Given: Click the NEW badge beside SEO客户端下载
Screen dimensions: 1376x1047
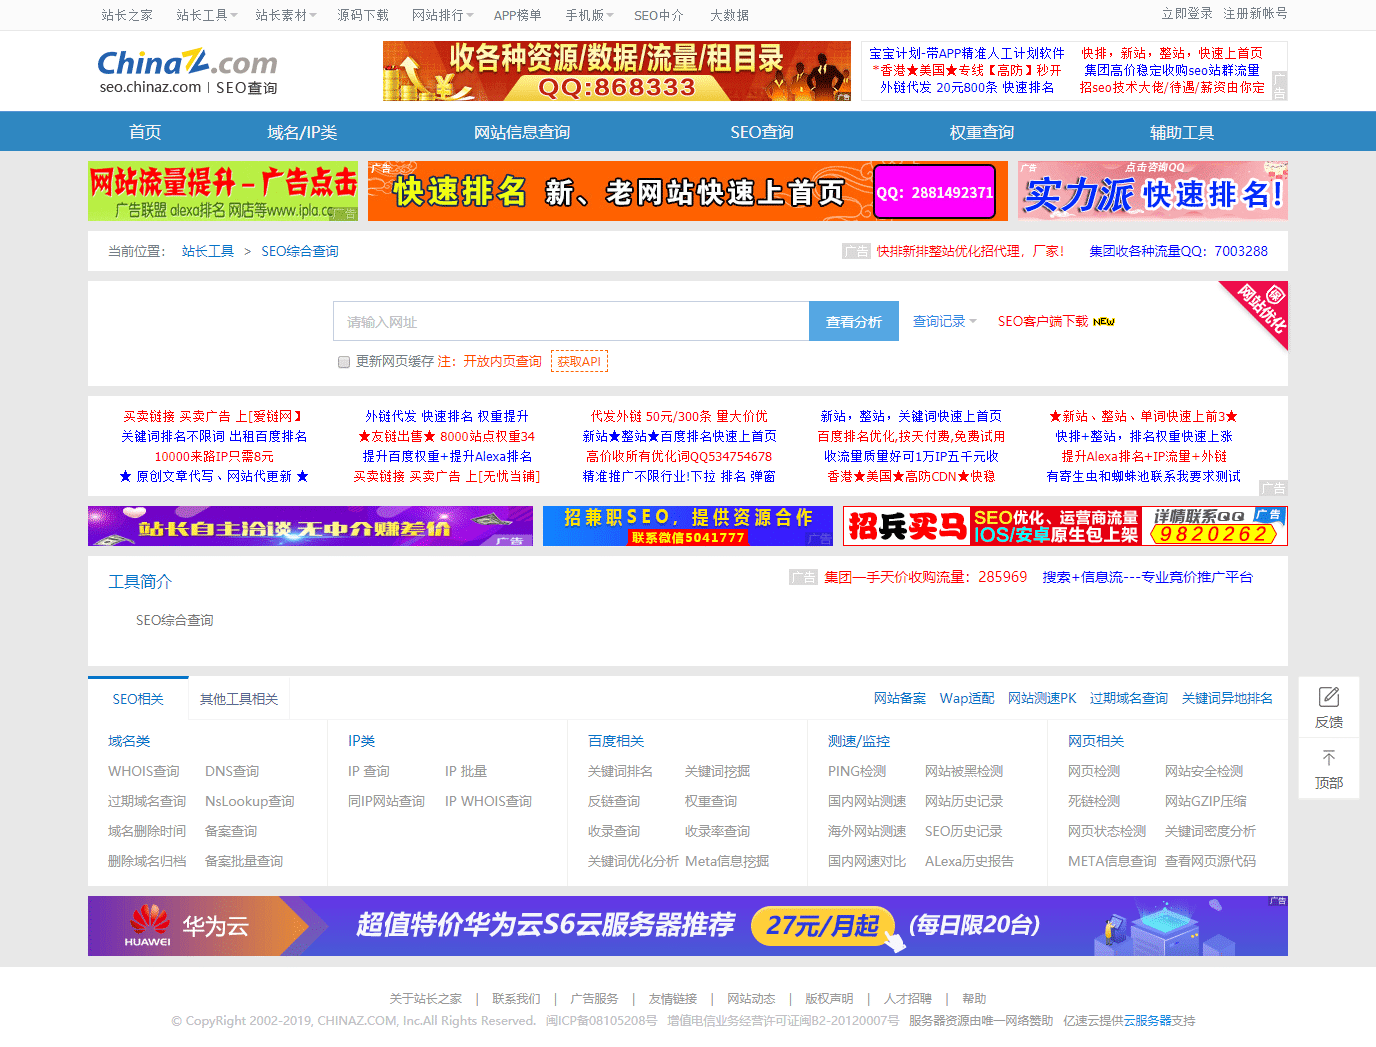Looking at the screenshot, I should [1104, 322].
